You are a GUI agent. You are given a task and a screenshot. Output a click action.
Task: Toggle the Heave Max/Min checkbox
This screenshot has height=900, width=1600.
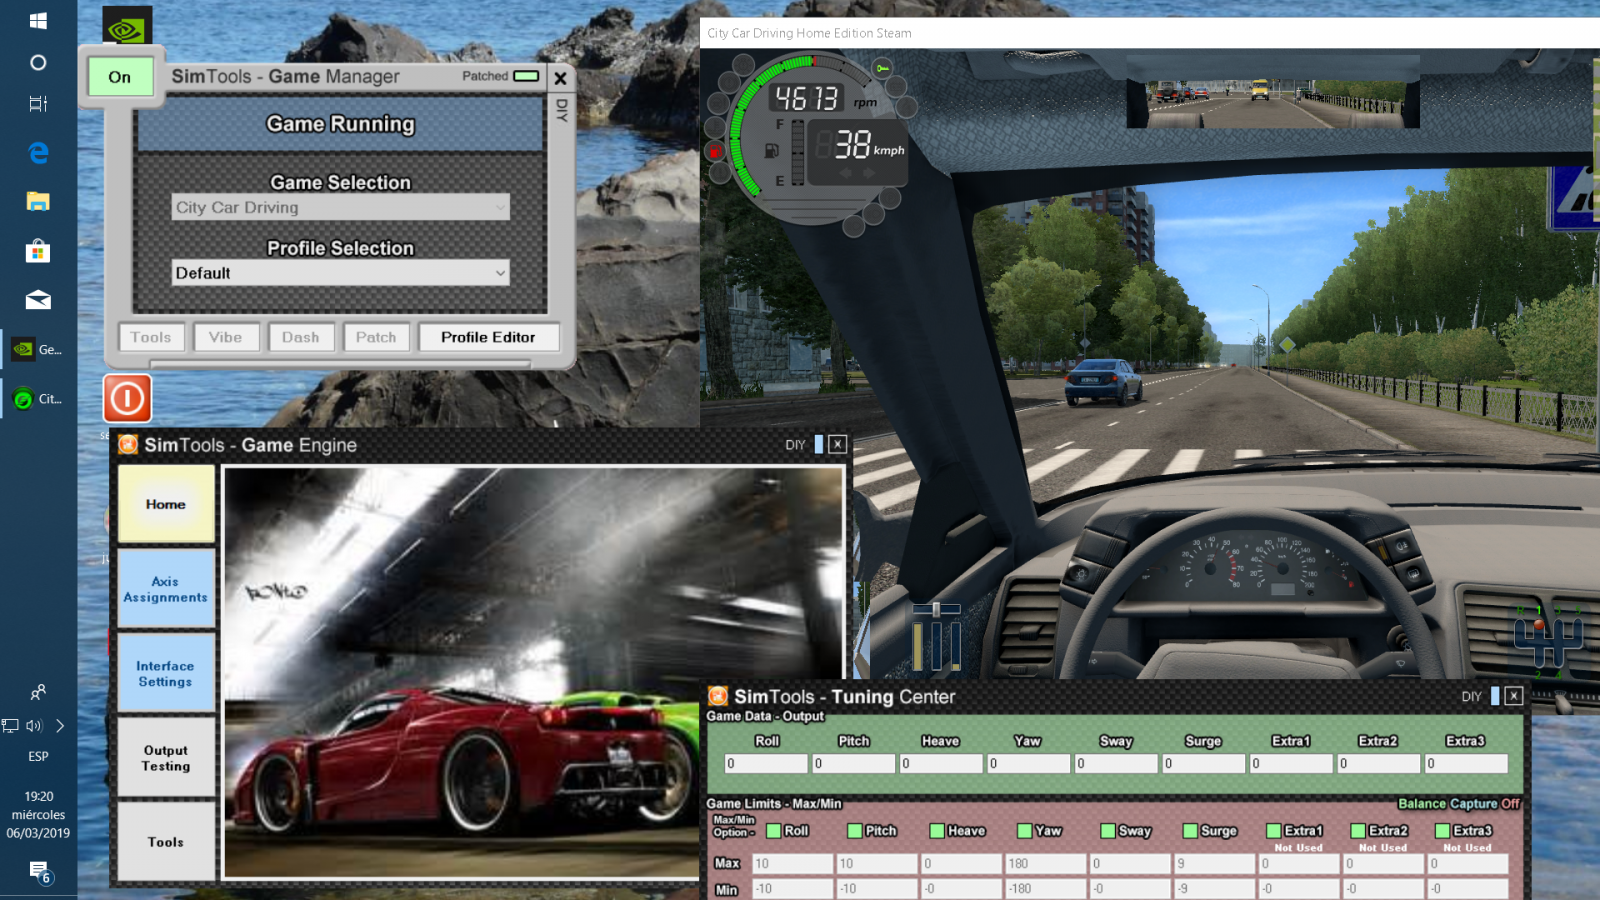tap(937, 831)
